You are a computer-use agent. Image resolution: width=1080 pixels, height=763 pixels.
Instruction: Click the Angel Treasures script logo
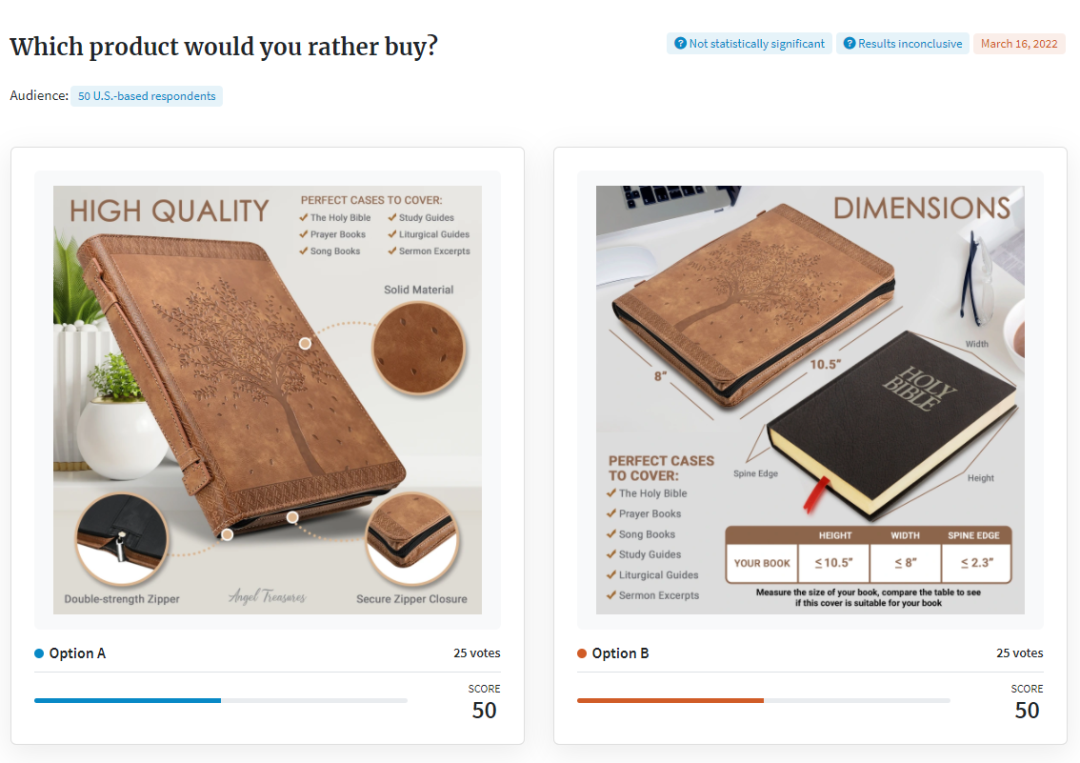(267, 596)
